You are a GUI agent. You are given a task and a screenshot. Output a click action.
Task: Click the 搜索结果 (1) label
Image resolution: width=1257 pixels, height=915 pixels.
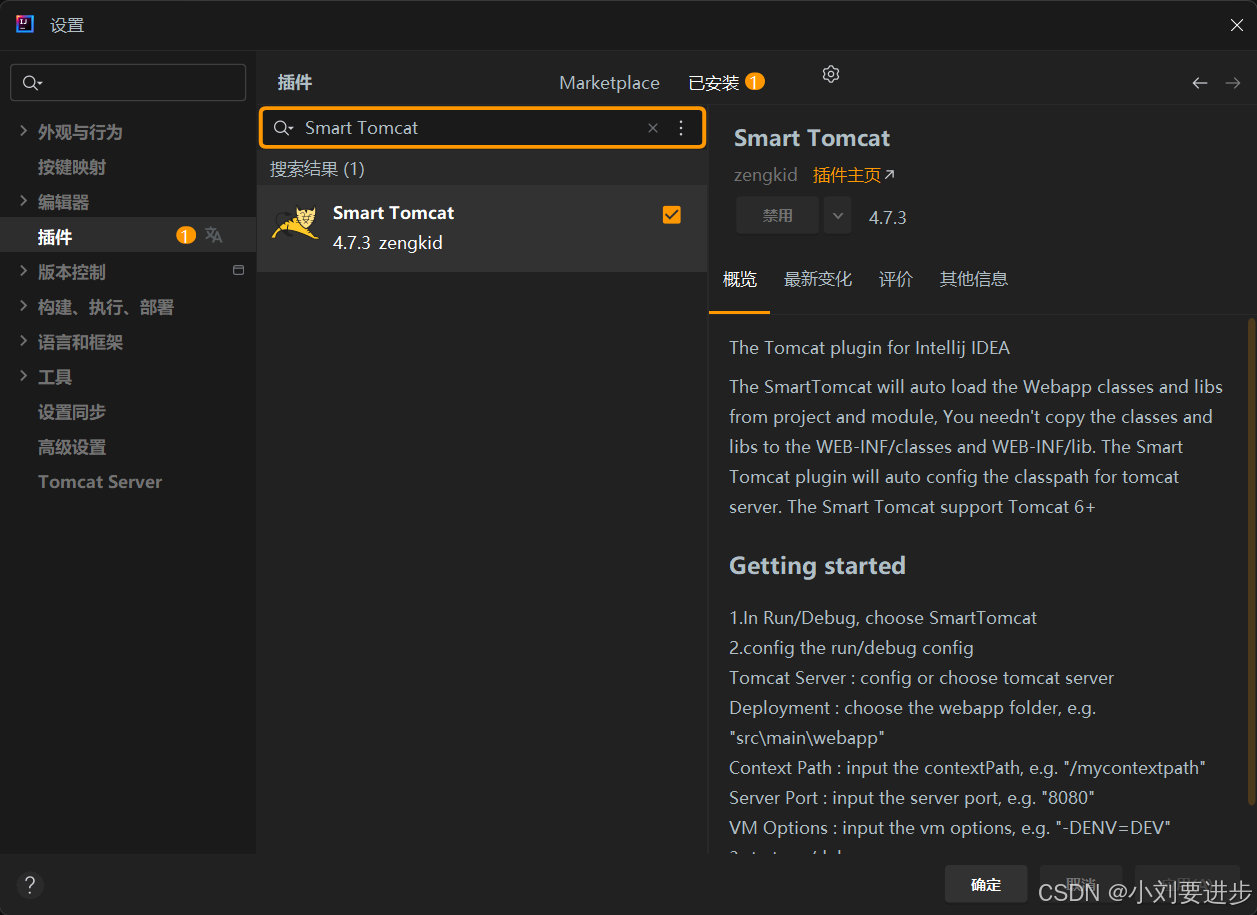(x=317, y=169)
